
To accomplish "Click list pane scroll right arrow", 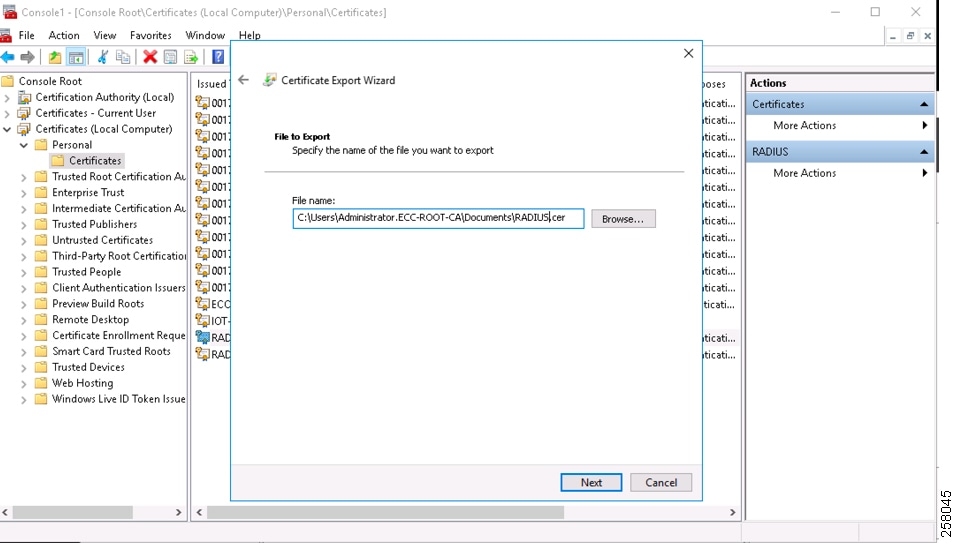I will coord(732,513).
